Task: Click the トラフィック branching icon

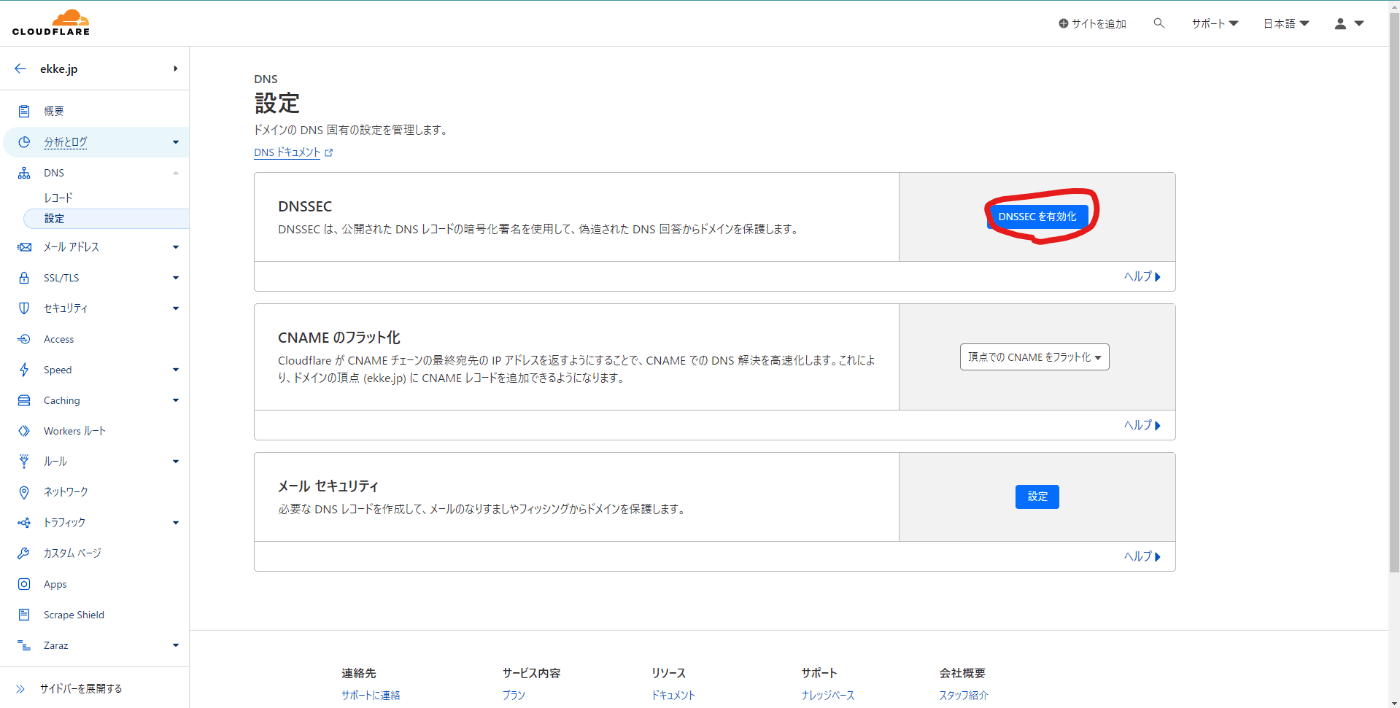Action: pyautogui.click(x=24, y=523)
